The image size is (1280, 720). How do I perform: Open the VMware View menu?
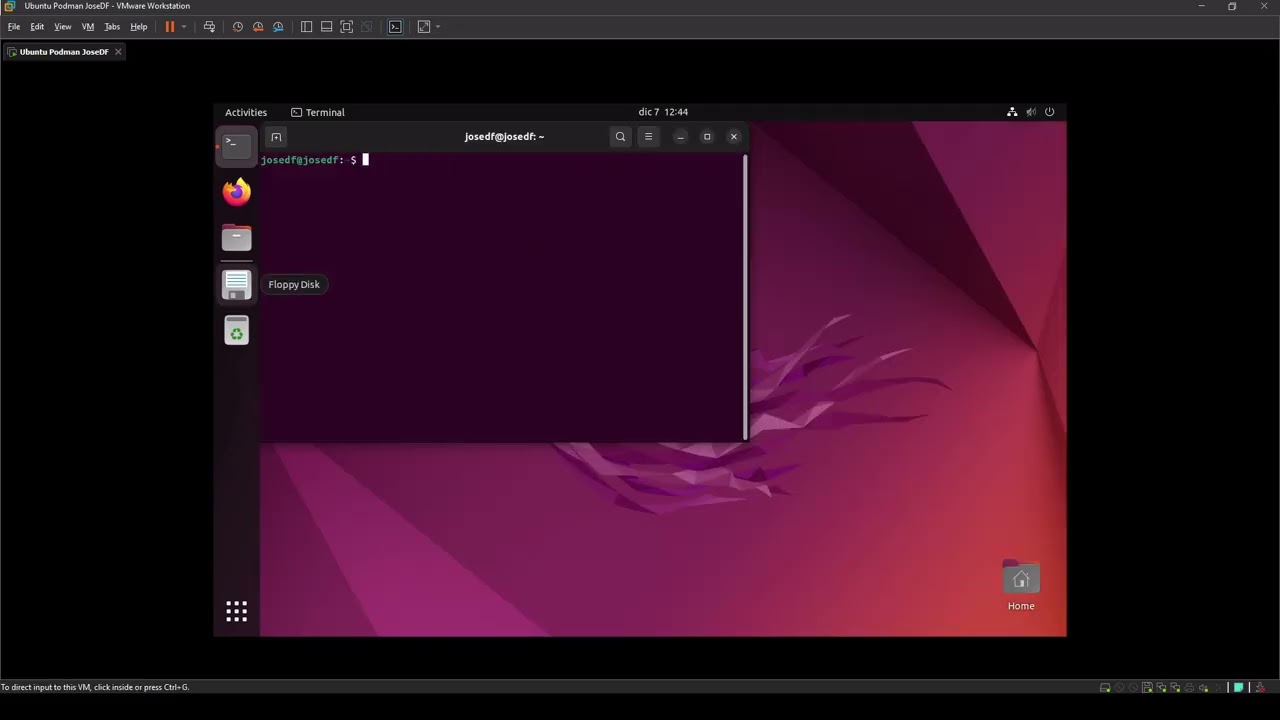(x=63, y=27)
